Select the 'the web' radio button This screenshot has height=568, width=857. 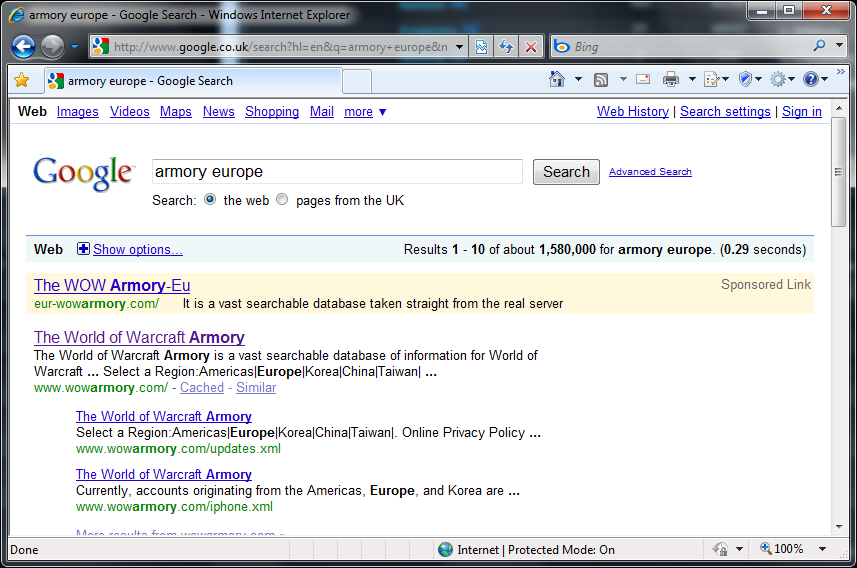coord(210,200)
